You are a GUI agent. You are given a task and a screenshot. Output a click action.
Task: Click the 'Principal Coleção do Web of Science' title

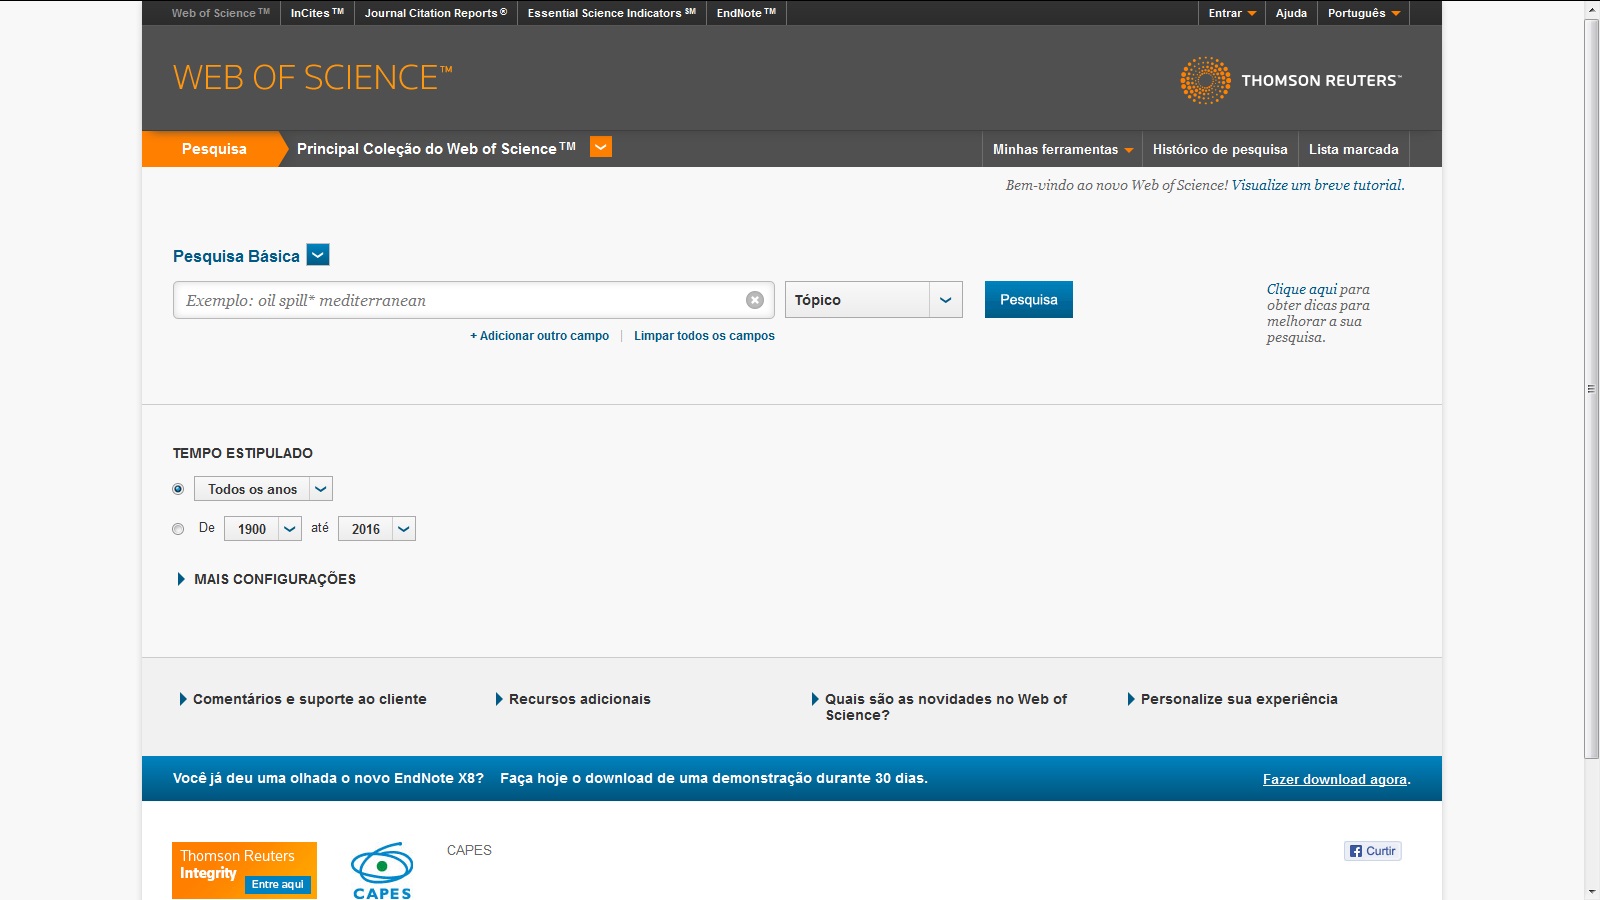436,148
